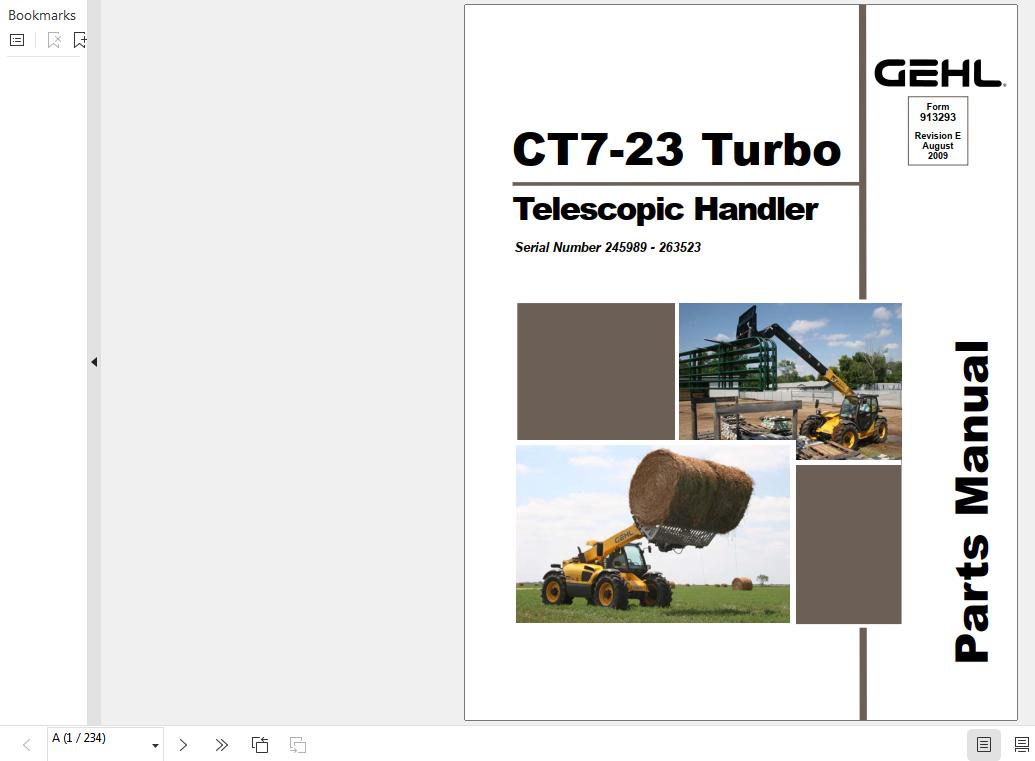Click the previous view icon
1035x761 pixels.
click(260, 745)
